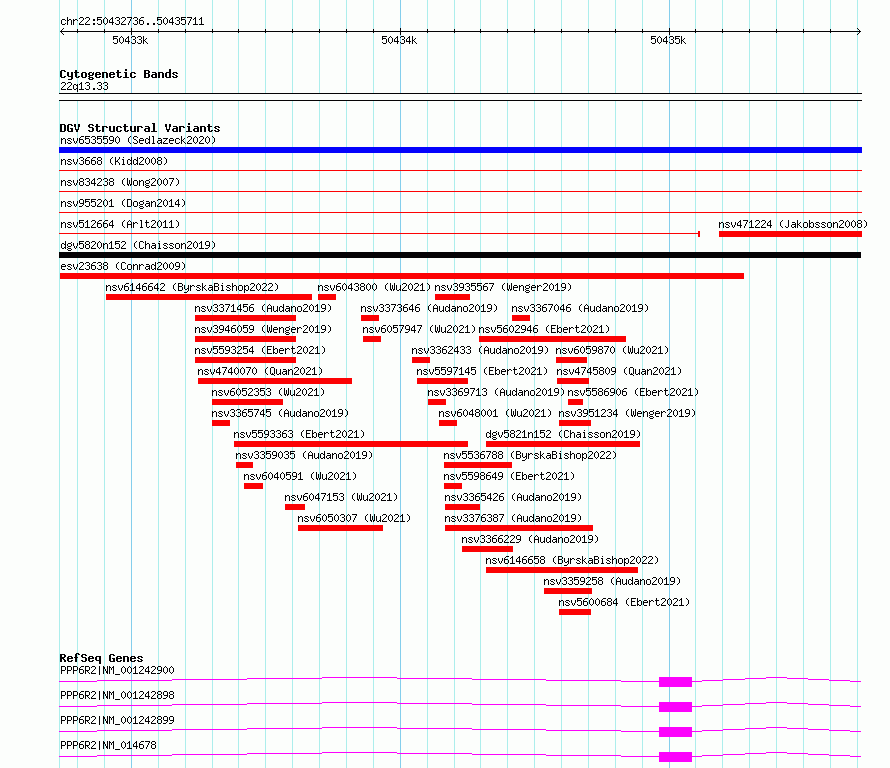Click nsv6048001 (Wu2021) label
890x768 pixels.
[495, 413]
